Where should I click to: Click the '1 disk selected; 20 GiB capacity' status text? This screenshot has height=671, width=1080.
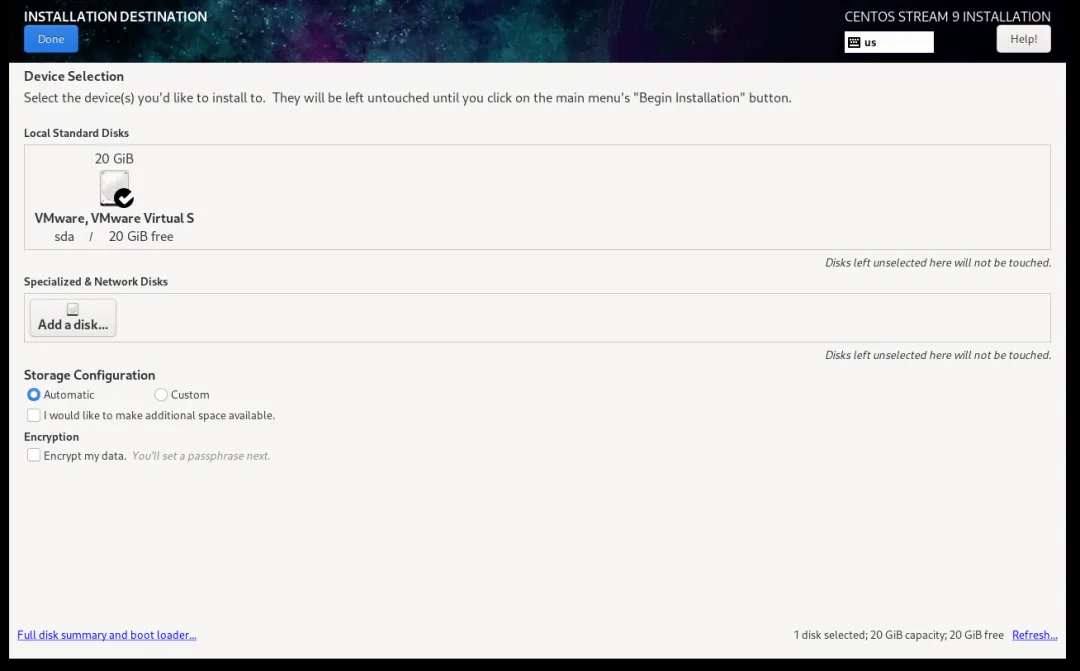point(898,635)
